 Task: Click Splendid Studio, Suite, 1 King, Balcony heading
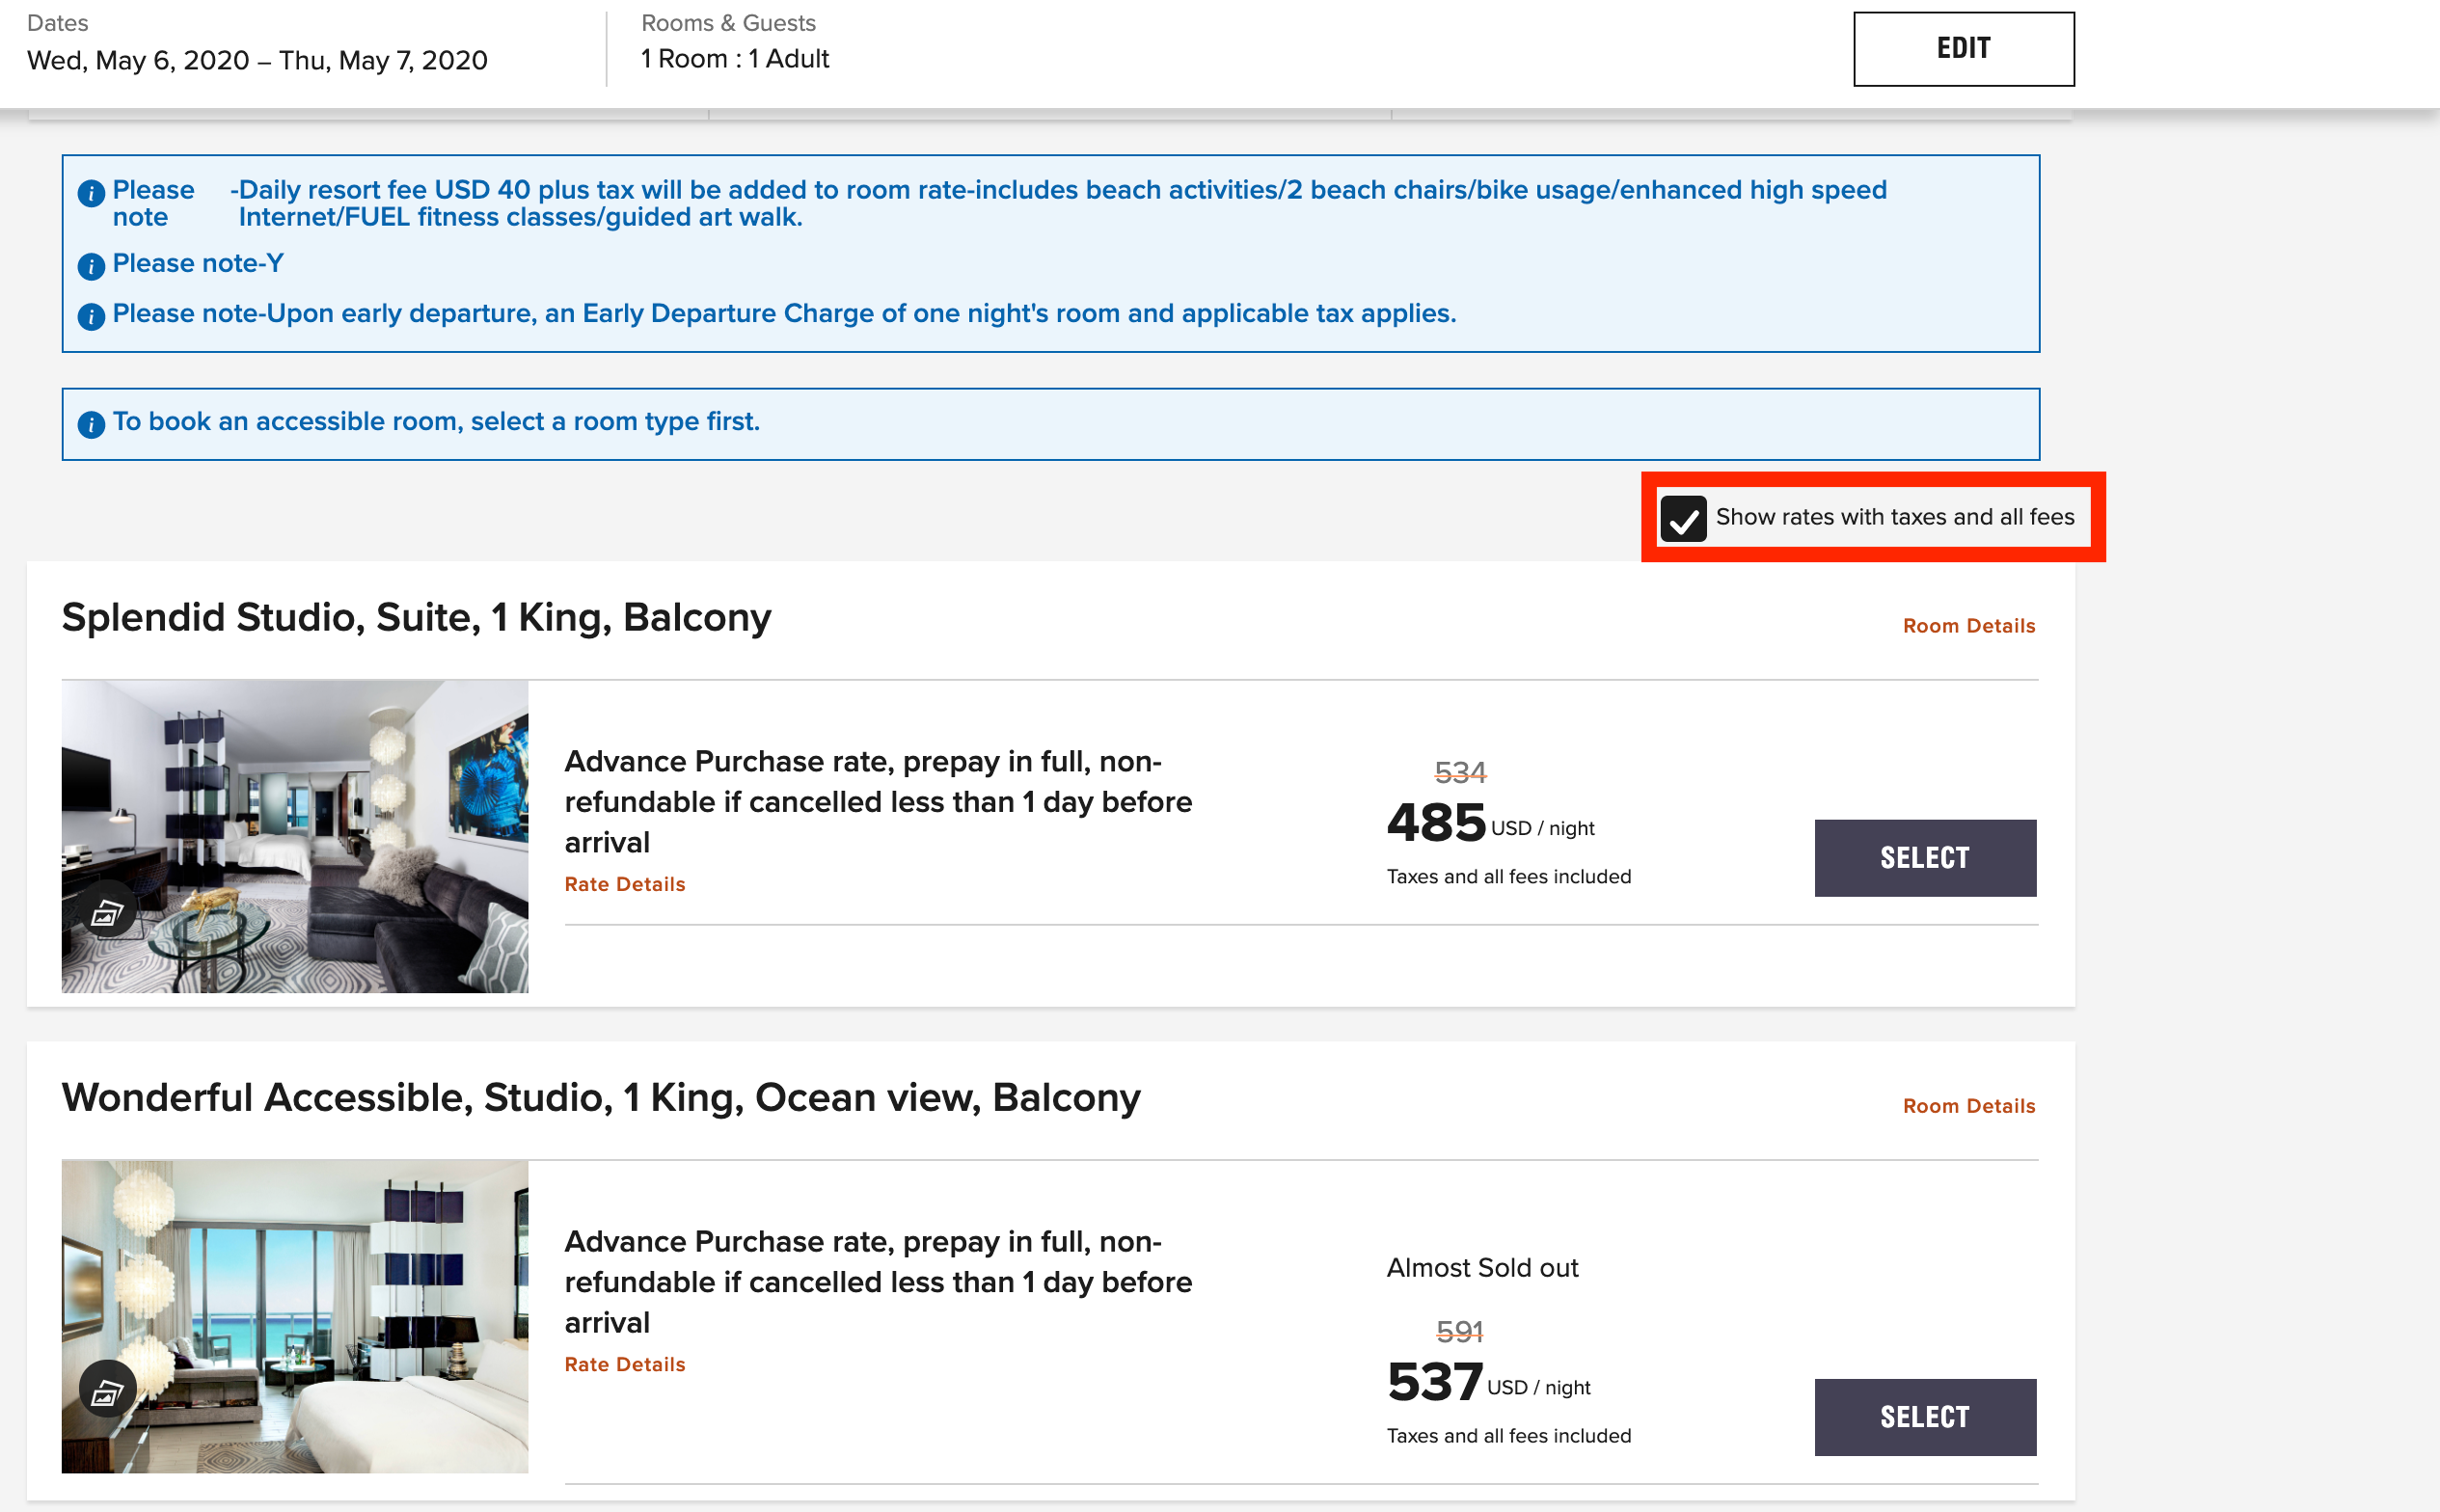tap(416, 617)
